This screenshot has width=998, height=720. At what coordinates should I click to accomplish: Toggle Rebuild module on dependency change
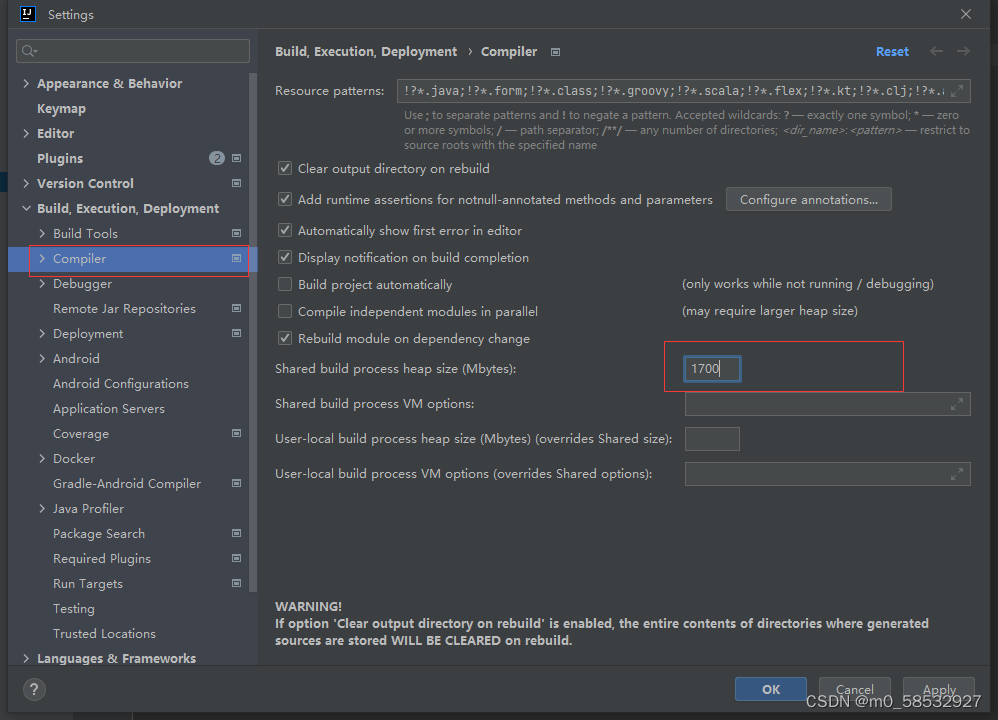point(285,338)
